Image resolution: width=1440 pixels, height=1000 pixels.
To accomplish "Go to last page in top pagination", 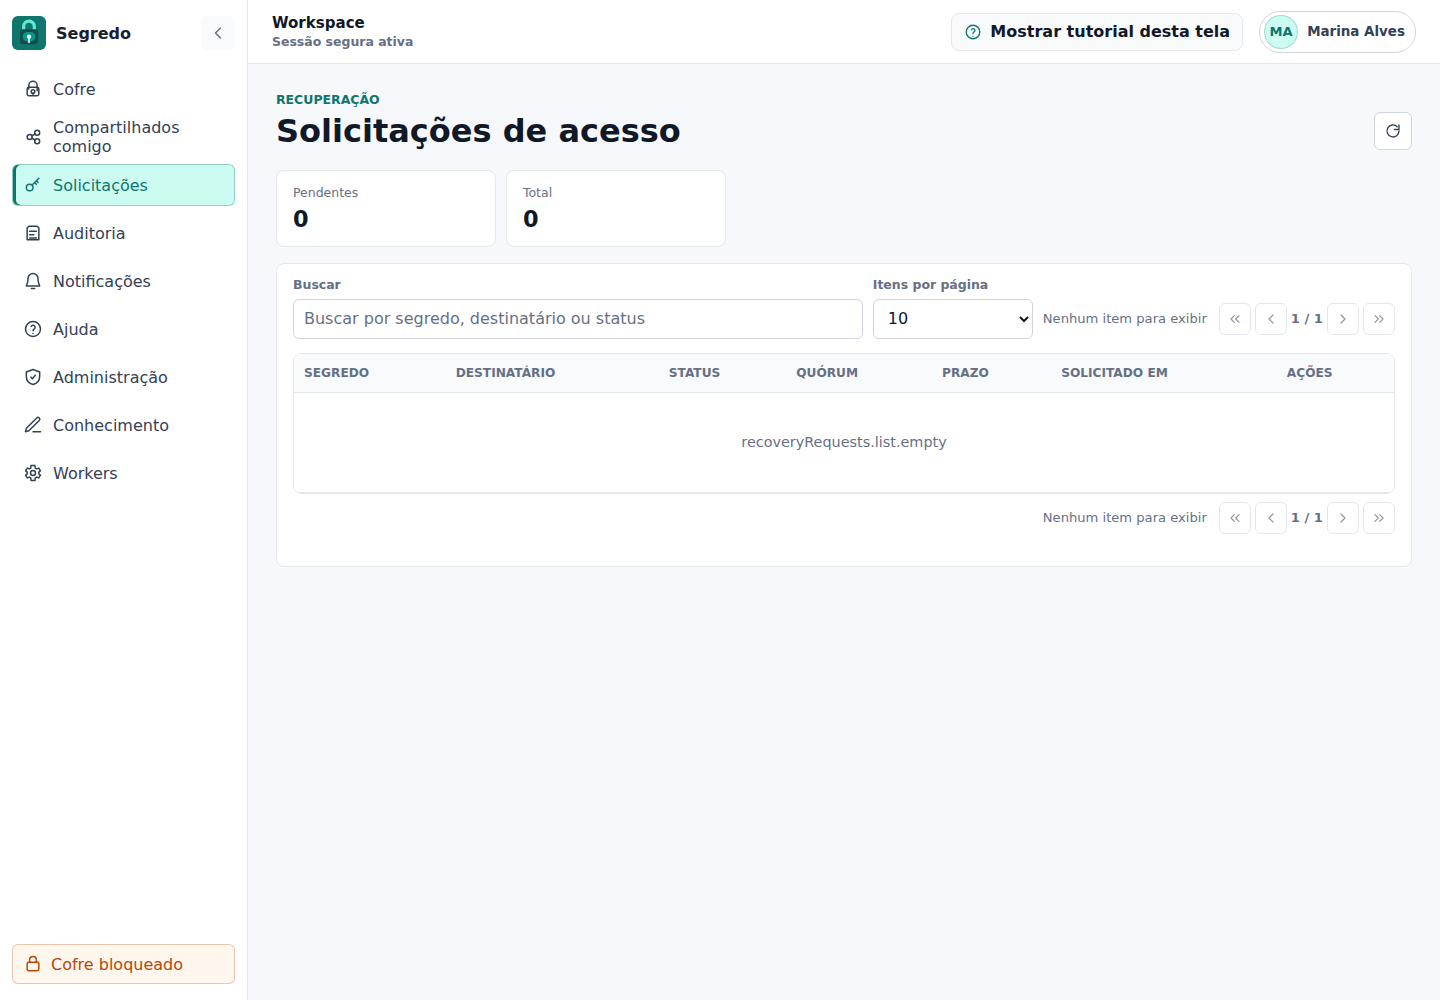I will pos(1379,319).
